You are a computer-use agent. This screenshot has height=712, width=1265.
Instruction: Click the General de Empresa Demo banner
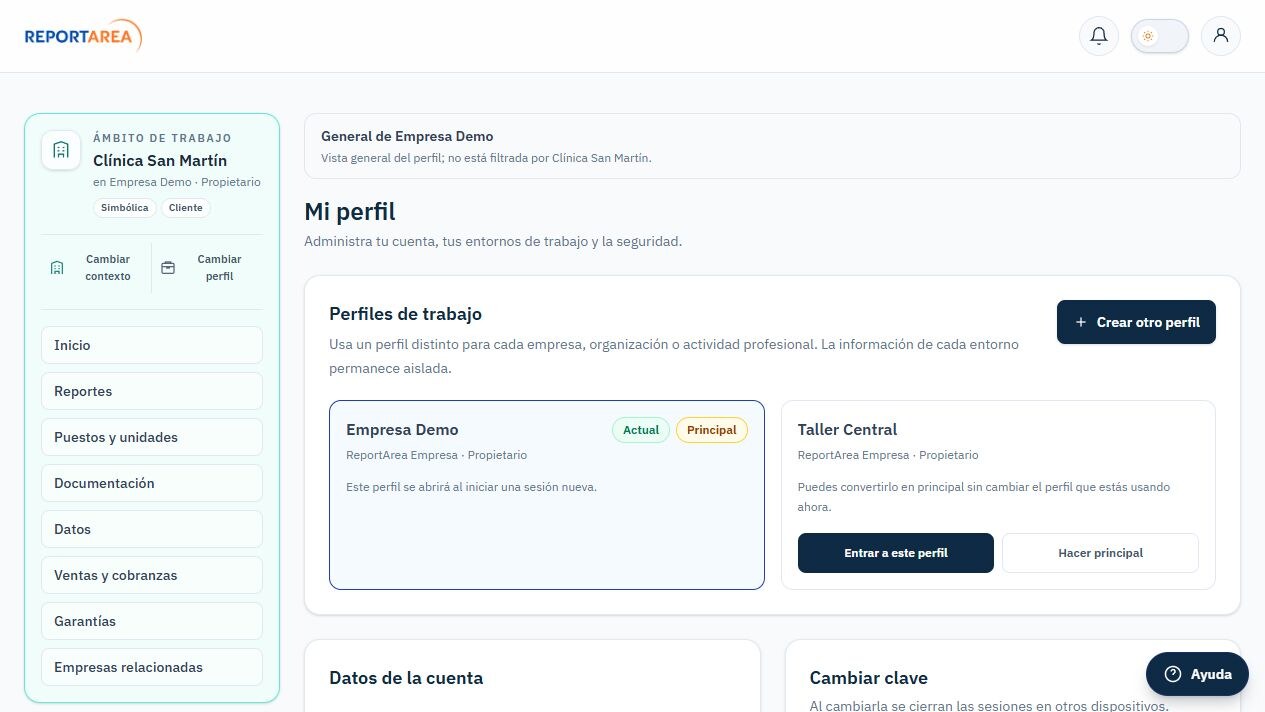772,146
